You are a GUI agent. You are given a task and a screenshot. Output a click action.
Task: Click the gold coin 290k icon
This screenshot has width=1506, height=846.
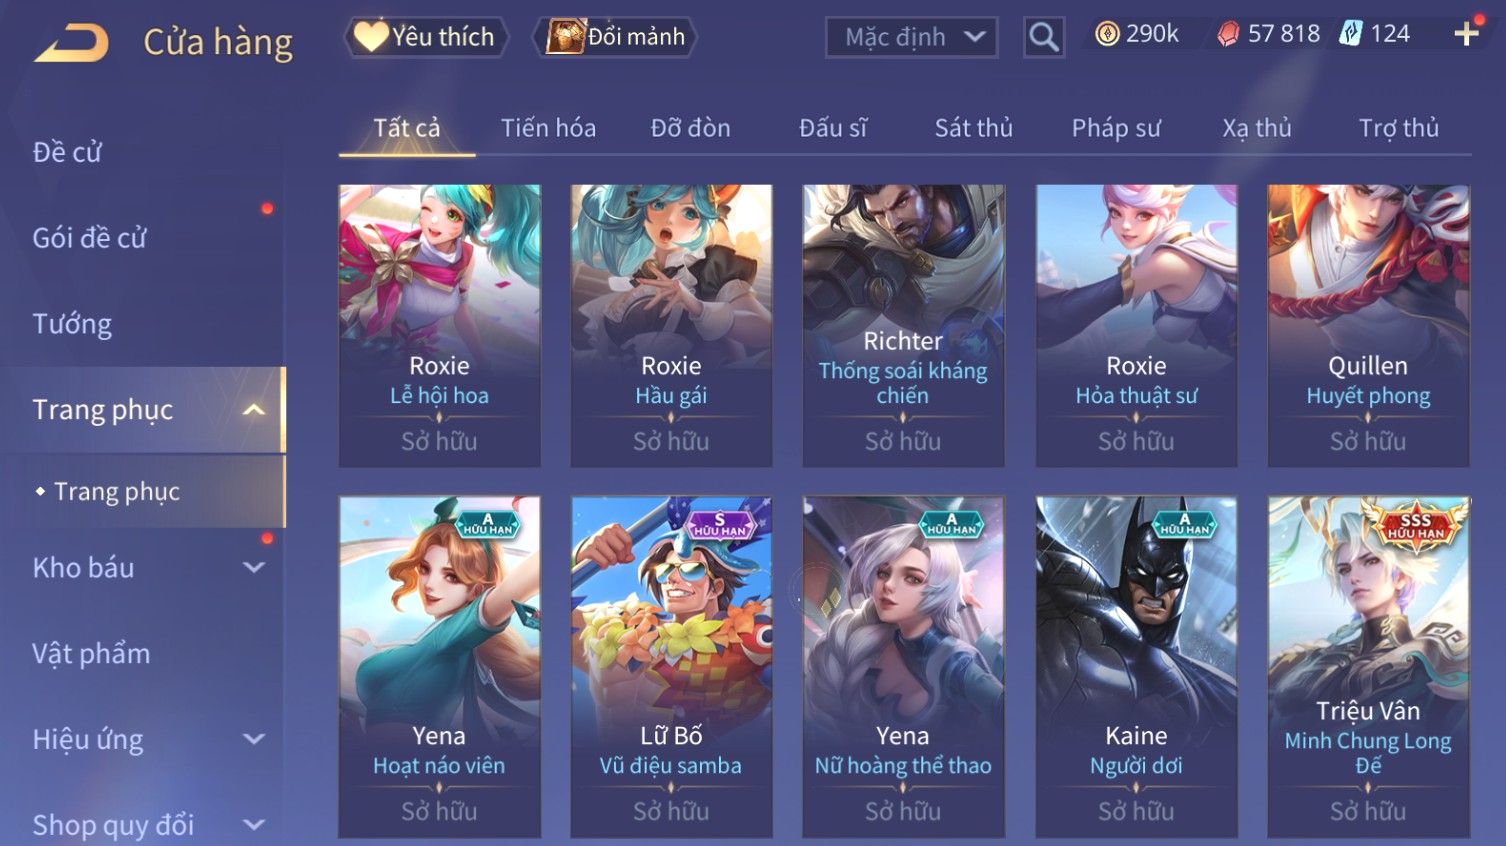tap(1107, 35)
